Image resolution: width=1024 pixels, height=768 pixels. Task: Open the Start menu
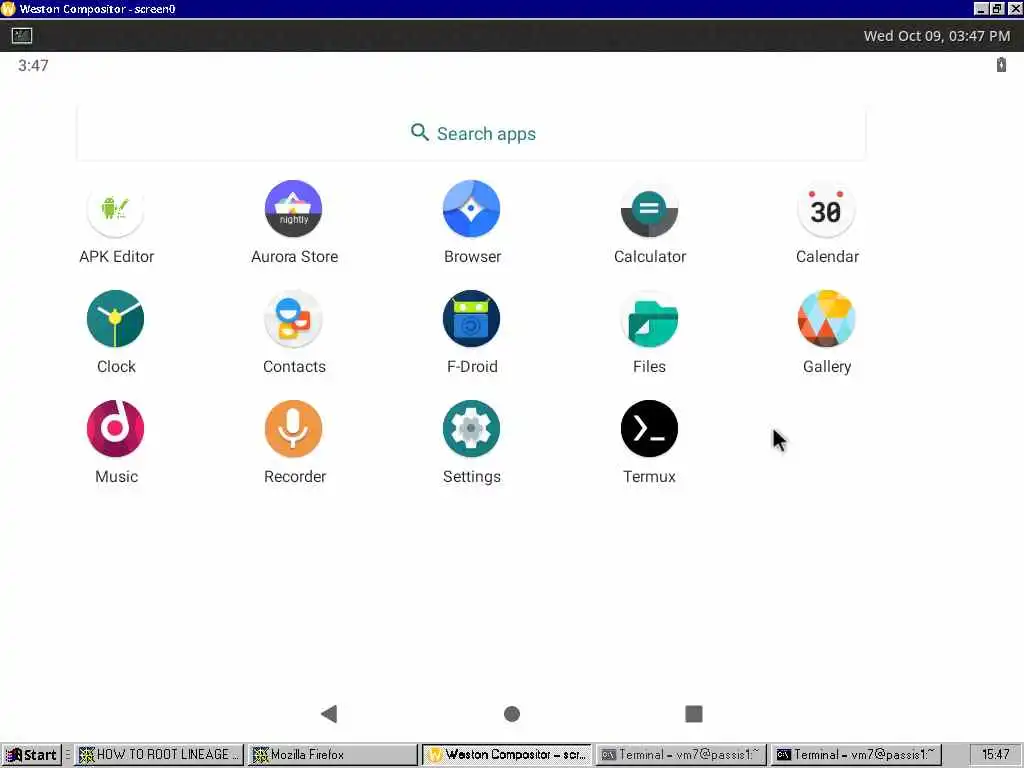tap(31, 755)
